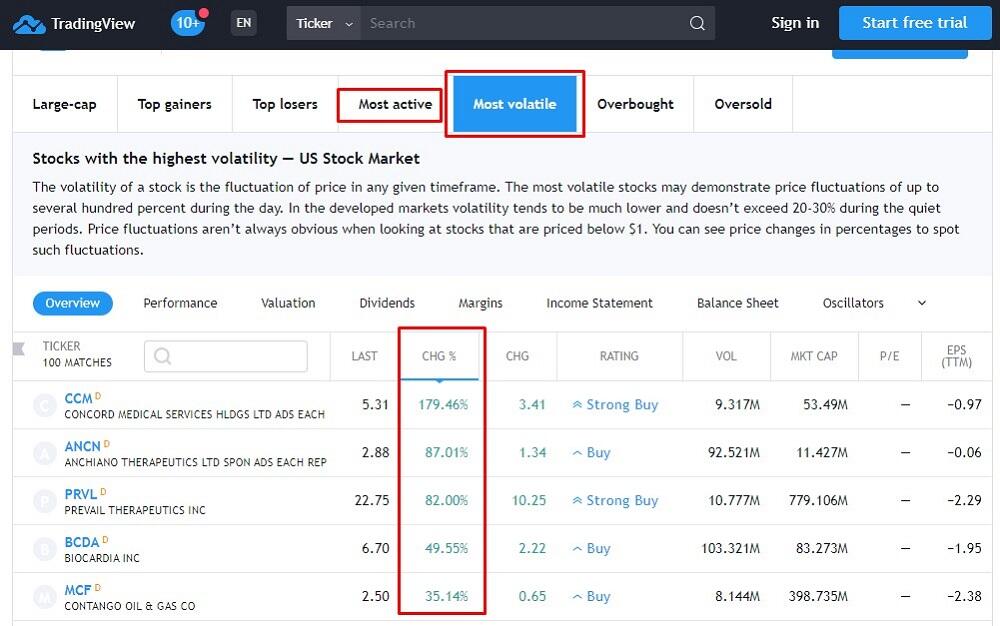Switch to the Top gainers tab

click(x=175, y=104)
